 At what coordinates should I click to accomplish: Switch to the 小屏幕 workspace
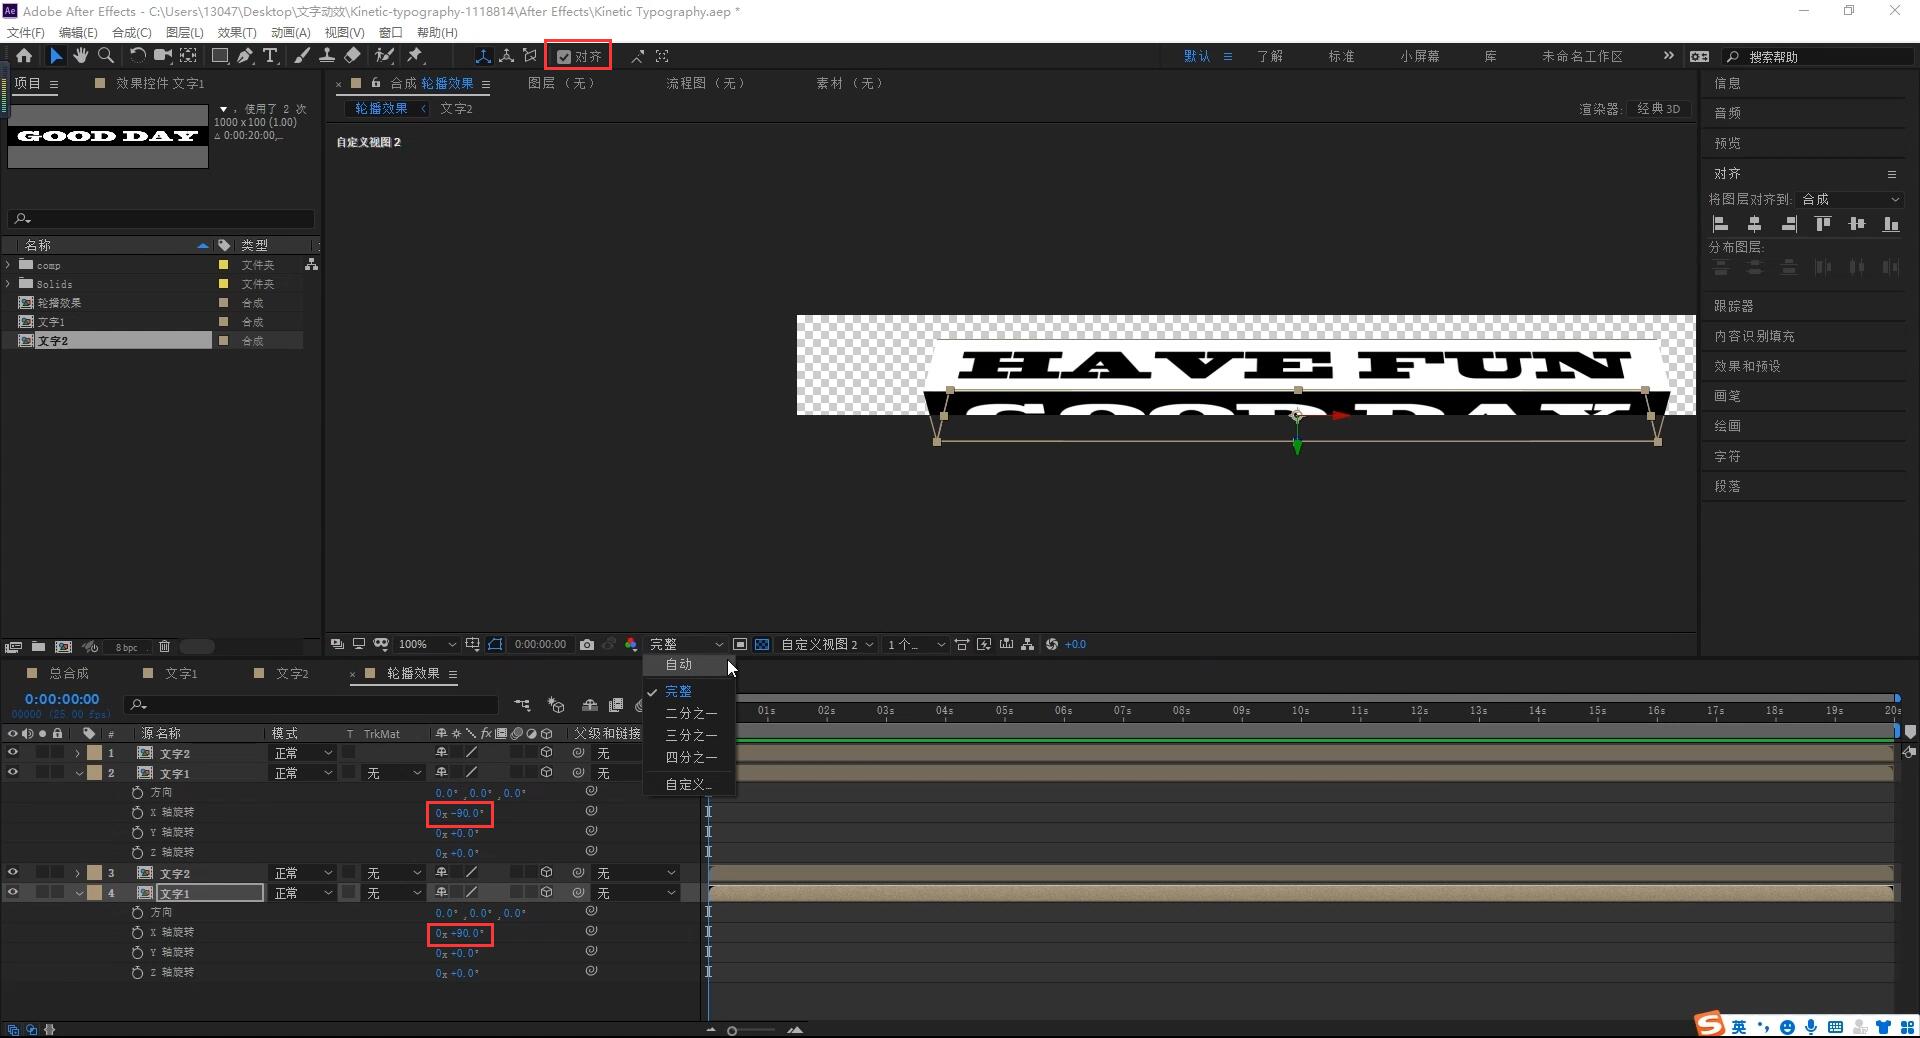(x=1419, y=57)
